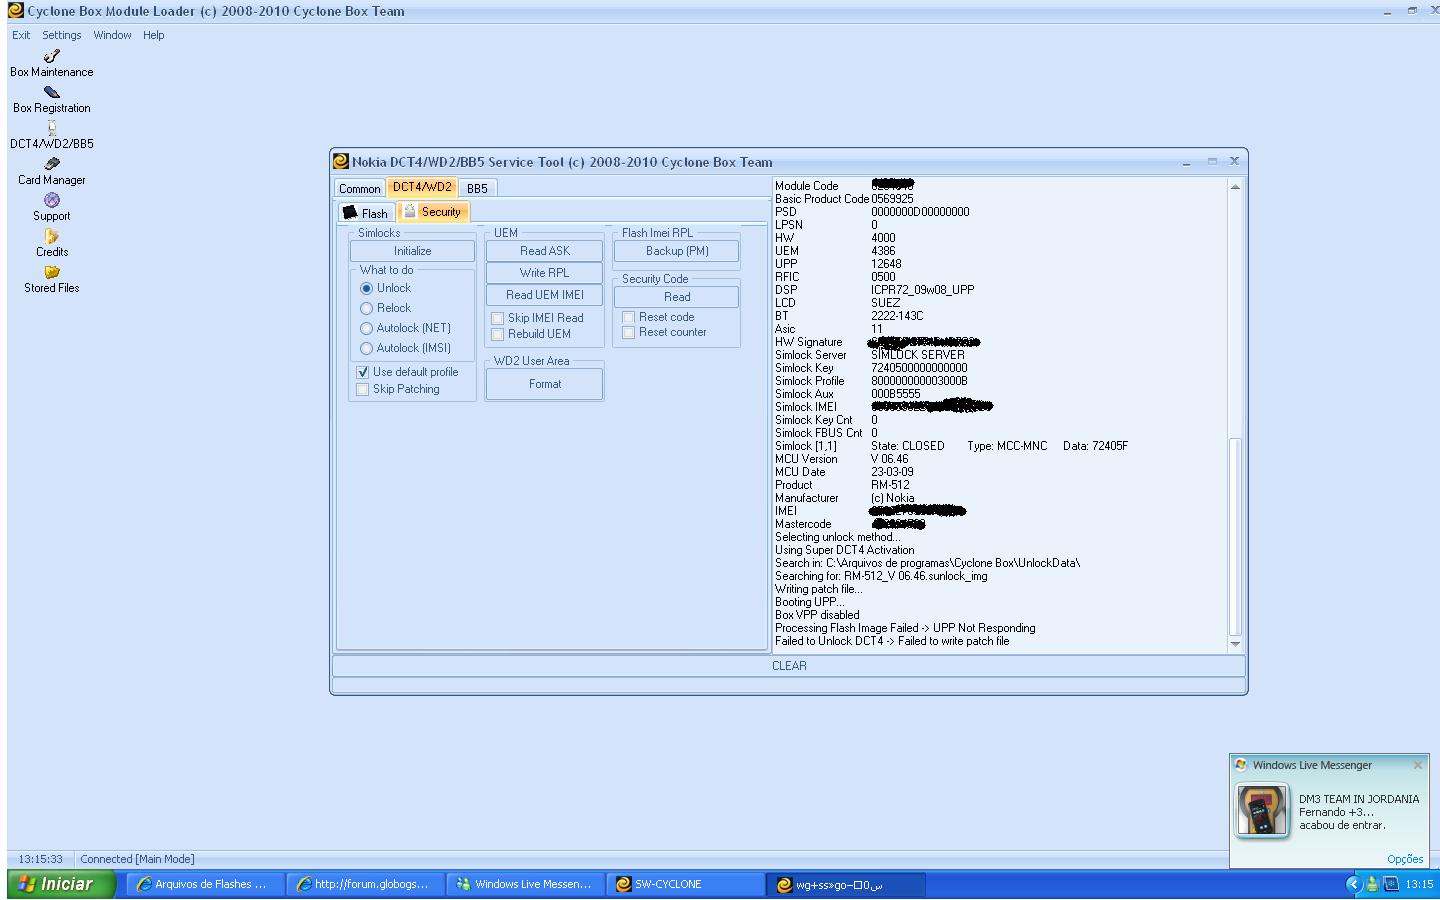Click Messenger butterfly icon in popup title
This screenshot has width=1440, height=900.
[1241, 765]
